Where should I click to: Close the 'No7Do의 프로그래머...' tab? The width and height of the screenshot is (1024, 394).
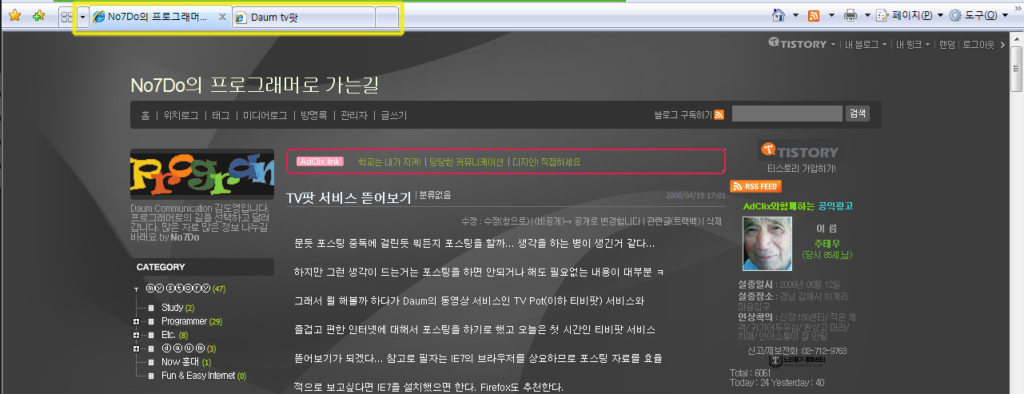point(222,18)
